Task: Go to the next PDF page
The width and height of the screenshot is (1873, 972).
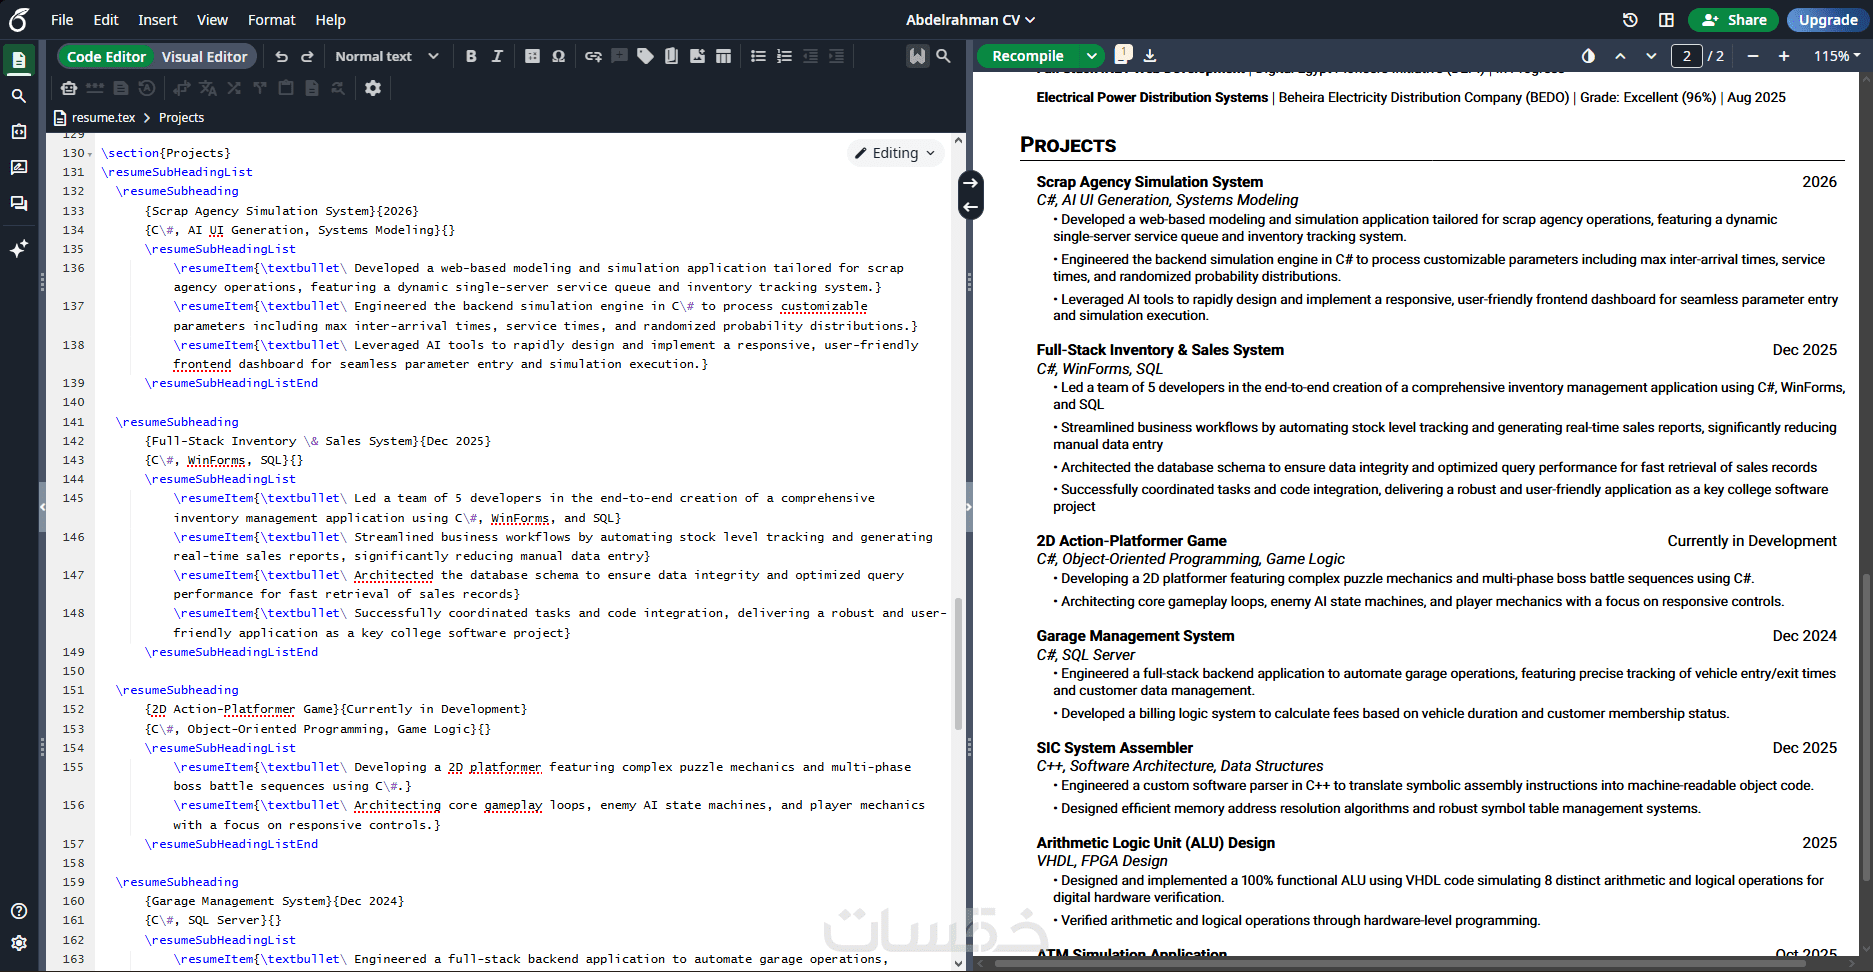Action: (x=1651, y=56)
